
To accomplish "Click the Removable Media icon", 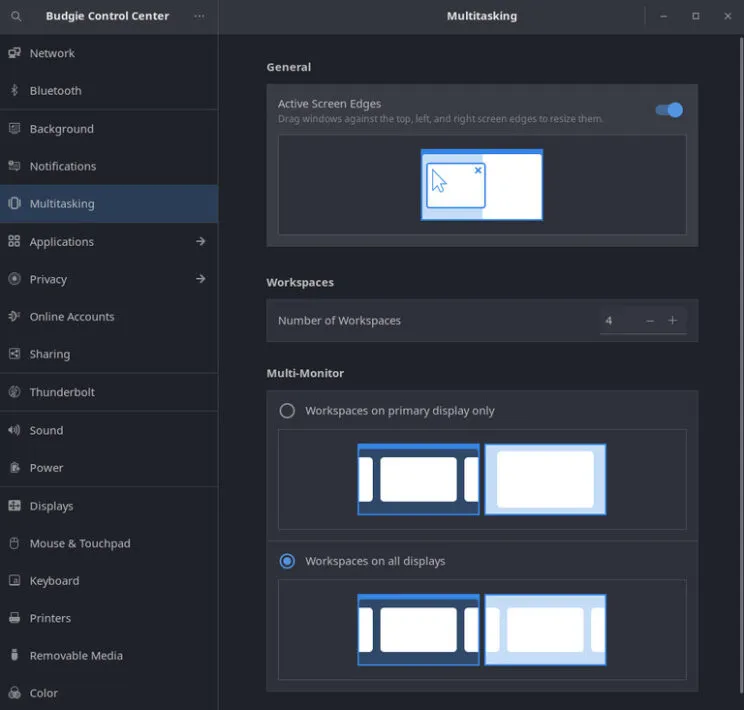I will pyautogui.click(x=14, y=655).
